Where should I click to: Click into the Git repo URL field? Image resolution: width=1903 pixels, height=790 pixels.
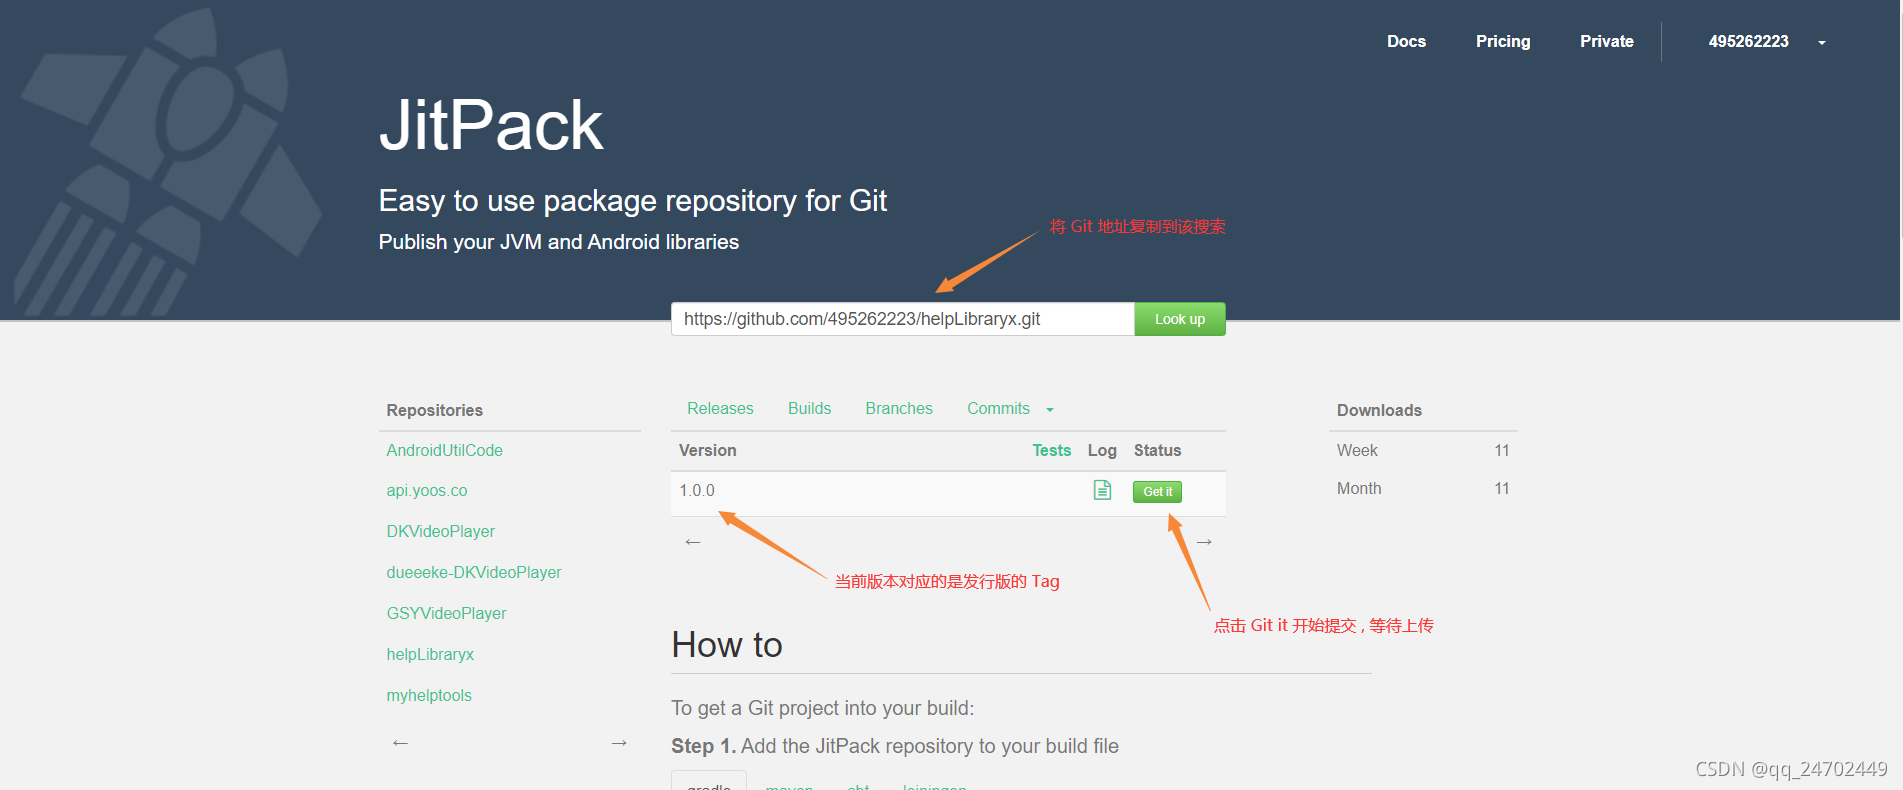click(x=903, y=319)
